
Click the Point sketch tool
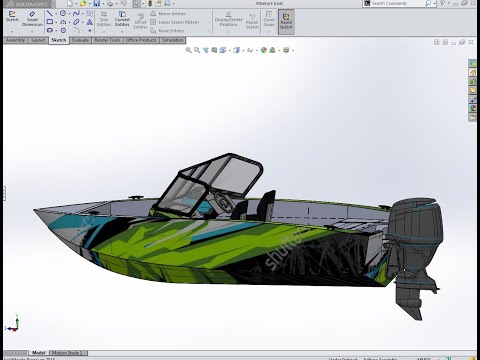pos(90,30)
